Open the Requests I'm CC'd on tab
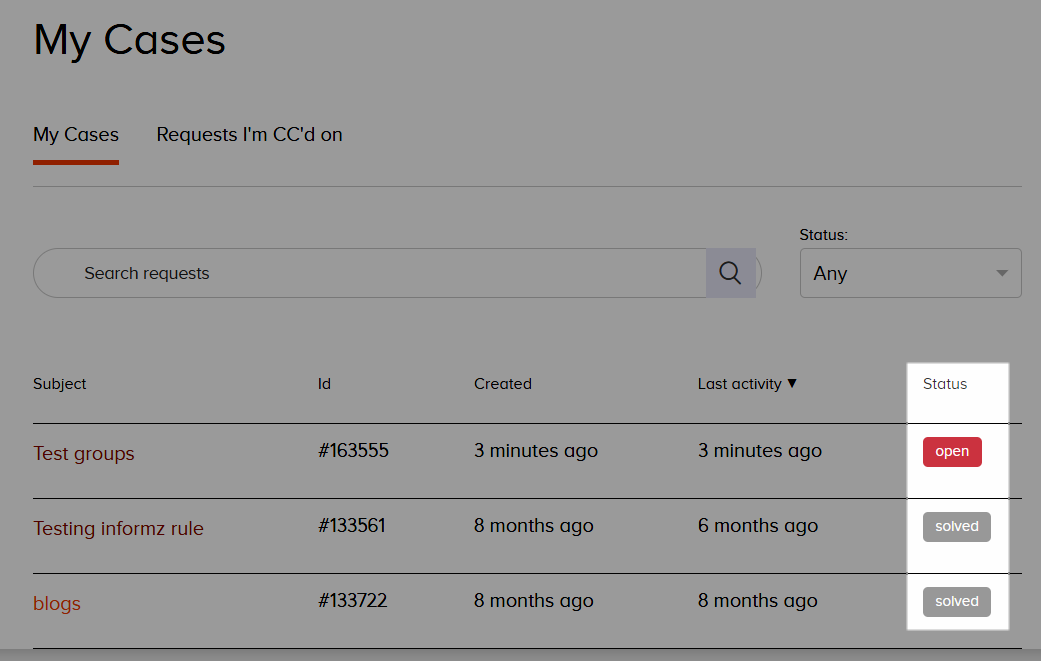Viewport: 1041px width, 661px height. coord(250,135)
